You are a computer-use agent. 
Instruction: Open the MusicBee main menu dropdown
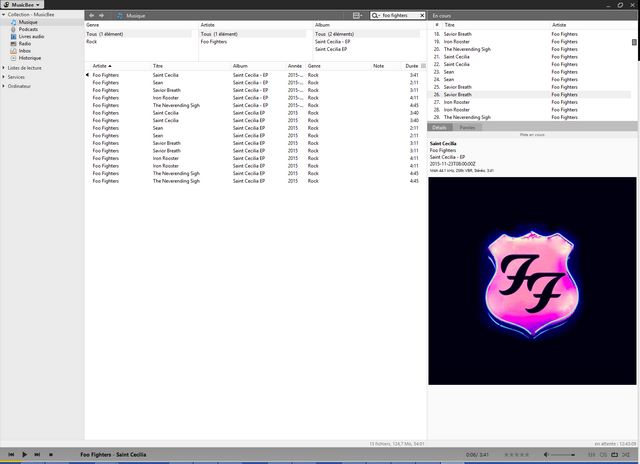pyautogui.click(x=22, y=5)
